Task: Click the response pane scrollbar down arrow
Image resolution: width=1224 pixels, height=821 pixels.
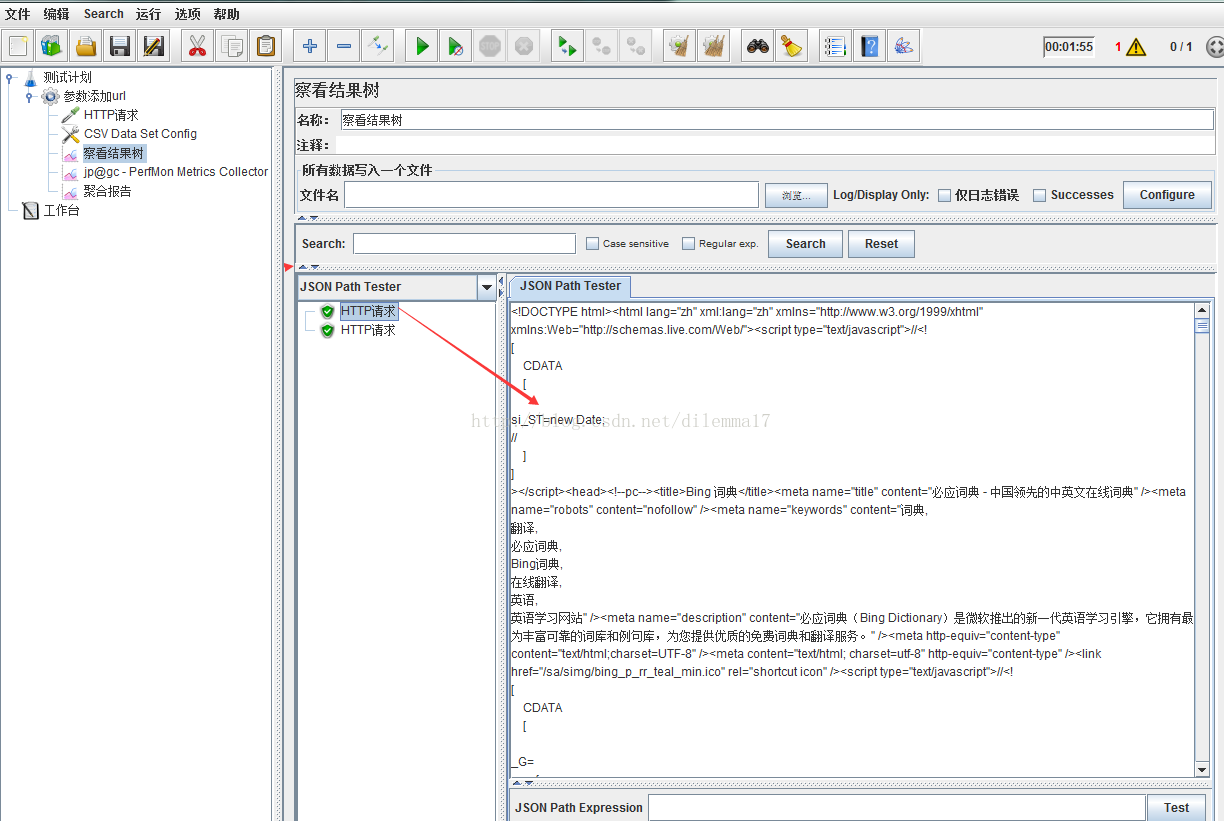Action: [x=1202, y=769]
